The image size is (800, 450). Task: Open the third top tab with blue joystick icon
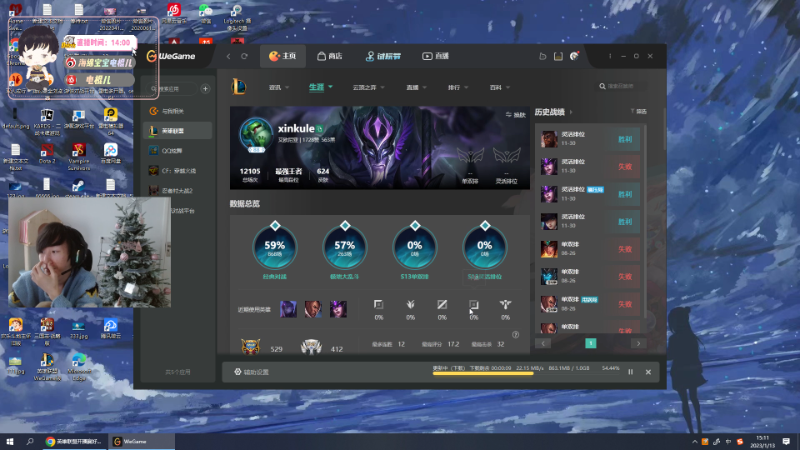coord(383,56)
